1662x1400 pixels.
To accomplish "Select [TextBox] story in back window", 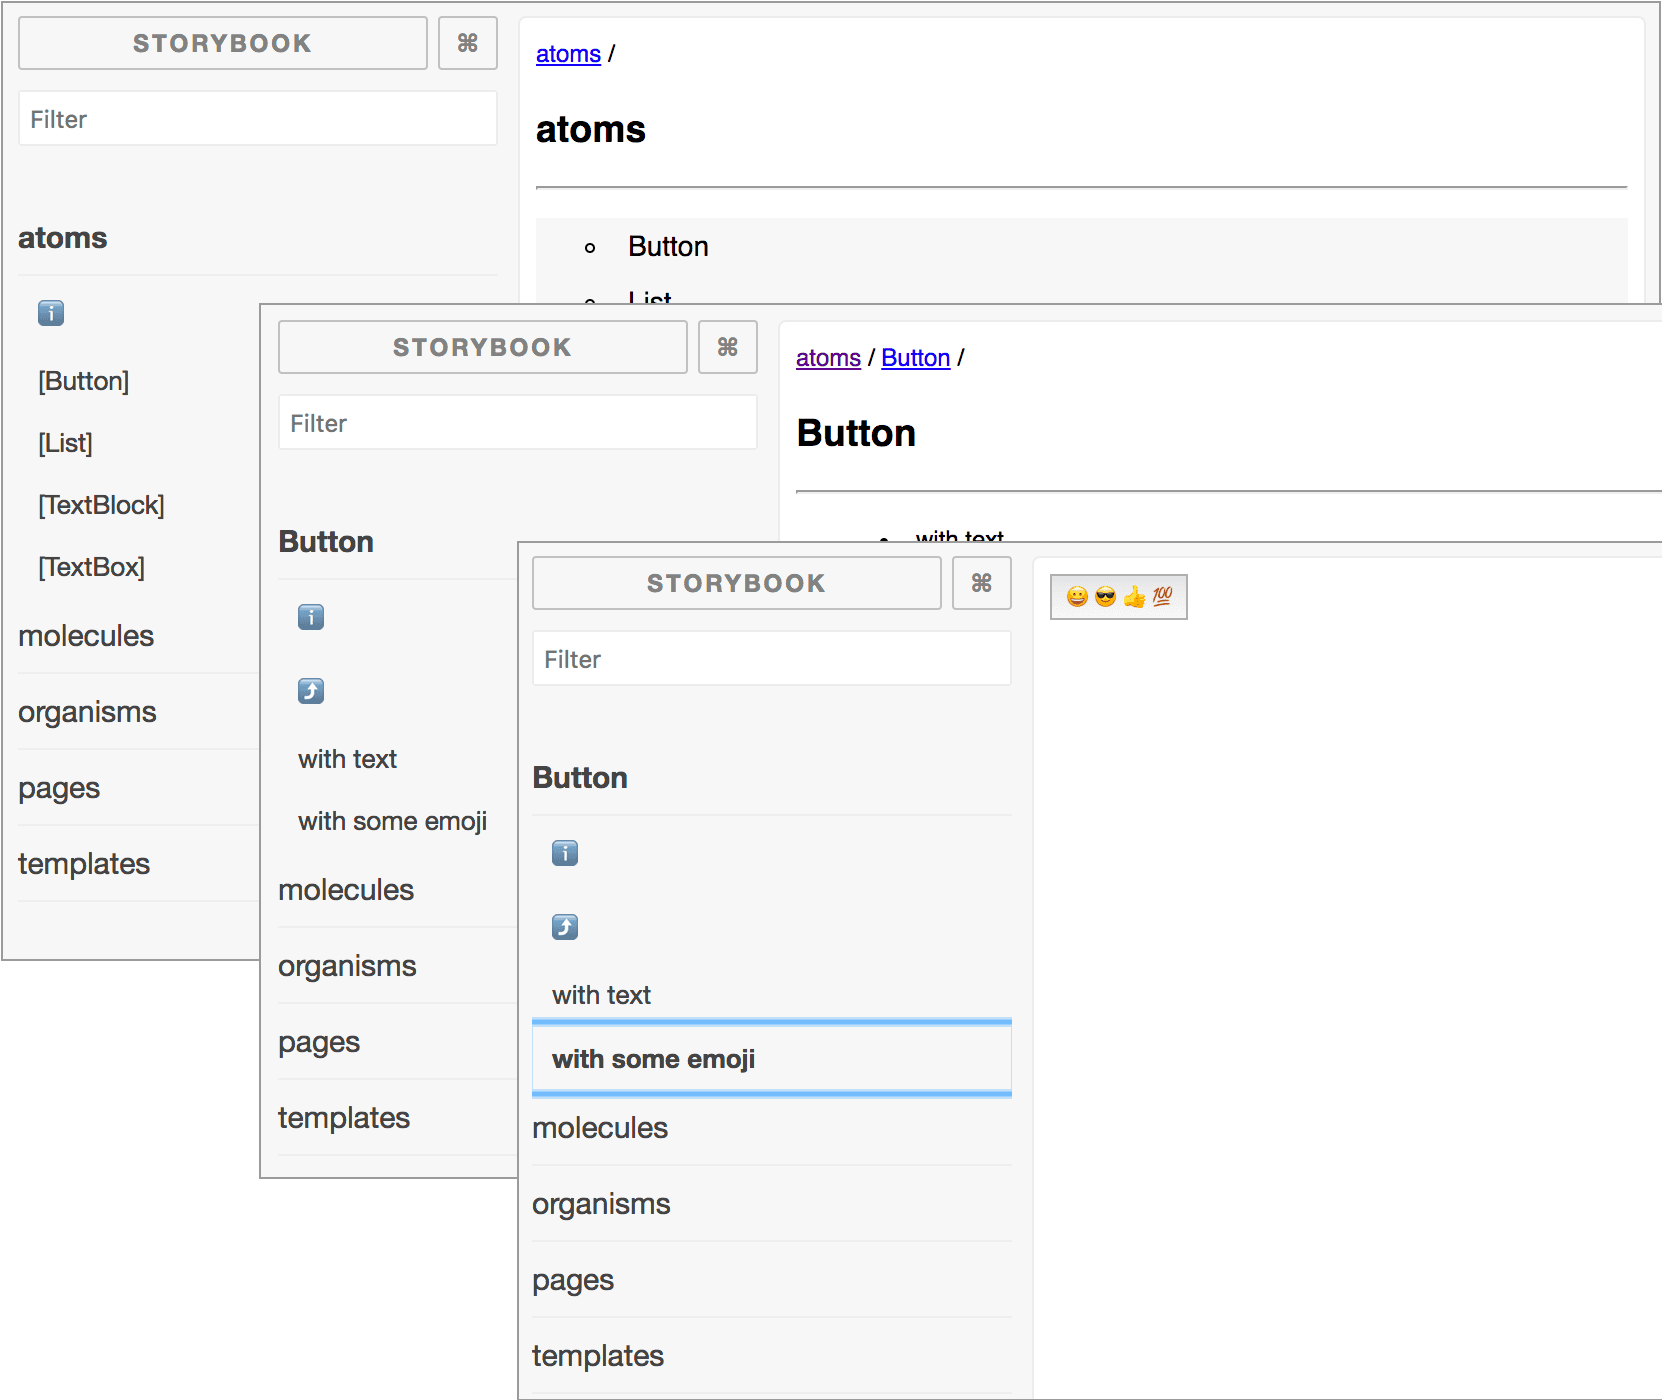I will tap(91, 567).
